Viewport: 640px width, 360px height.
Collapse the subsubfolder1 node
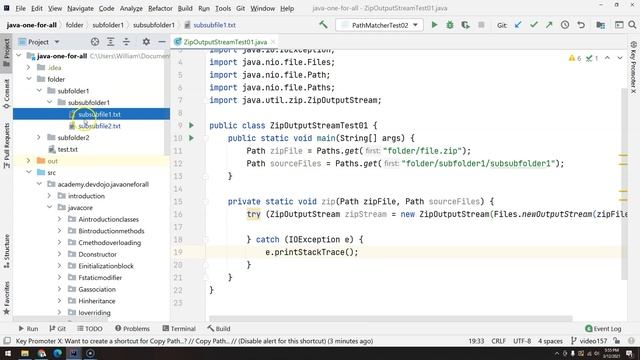click(49, 102)
